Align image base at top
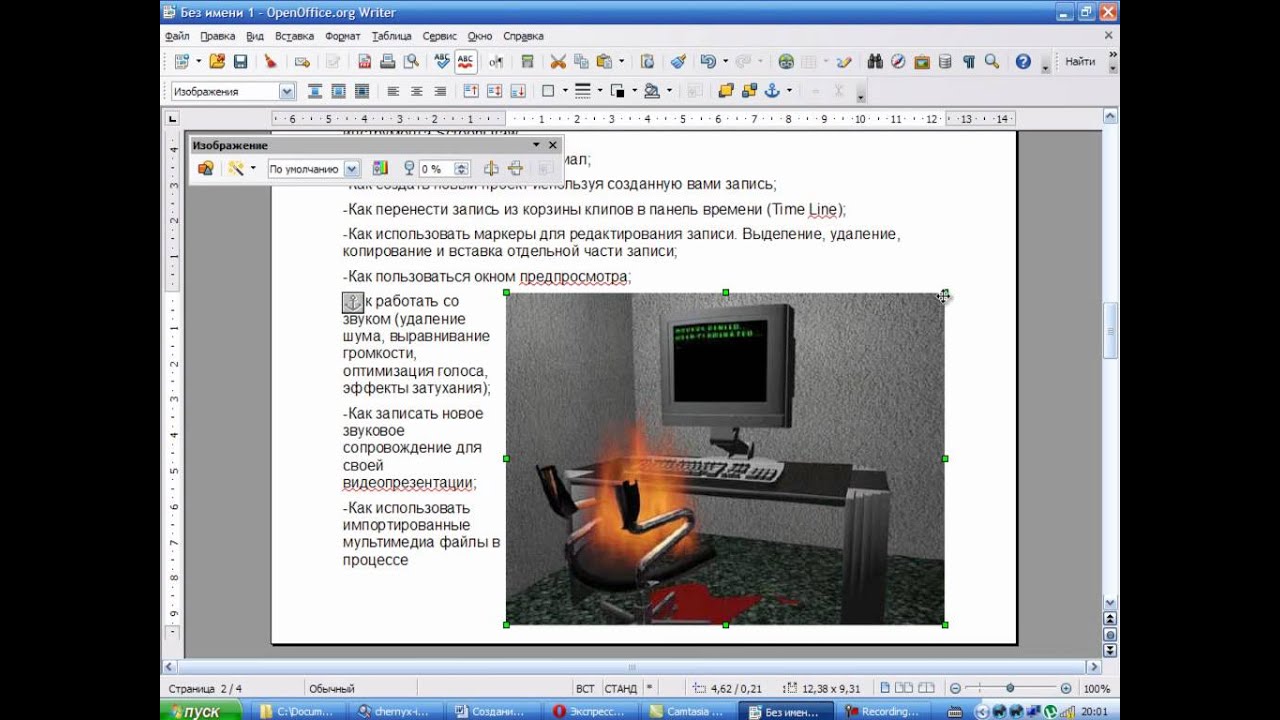Screen dimensions: 1280x720 click(470, 91)
